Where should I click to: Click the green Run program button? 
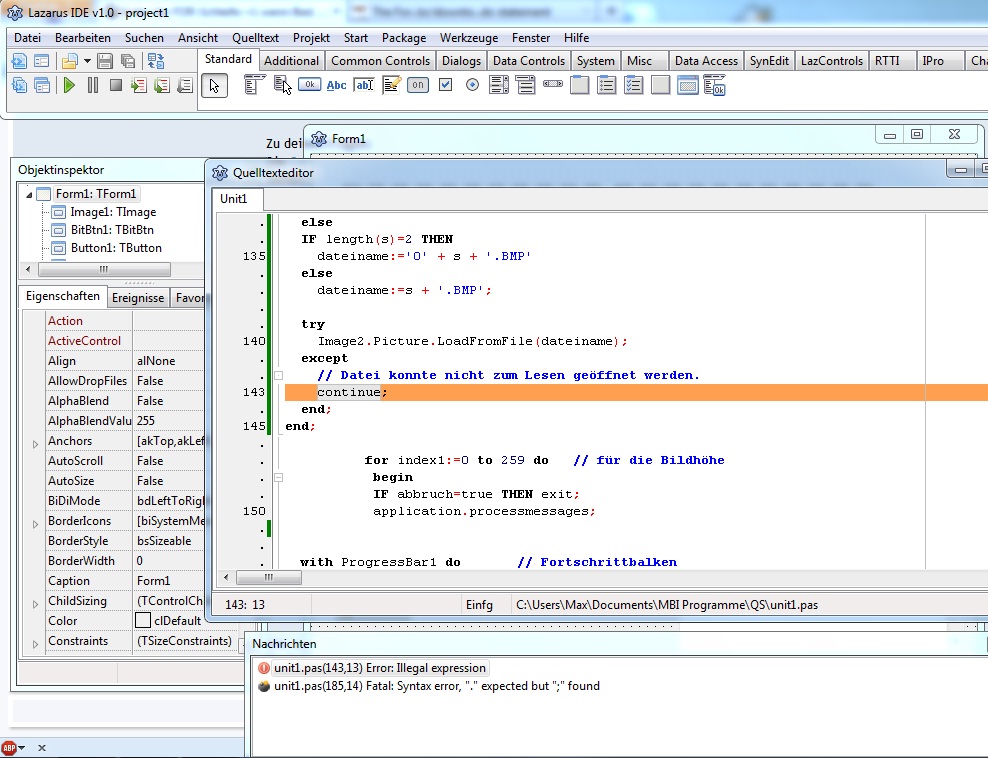point(69,86)
